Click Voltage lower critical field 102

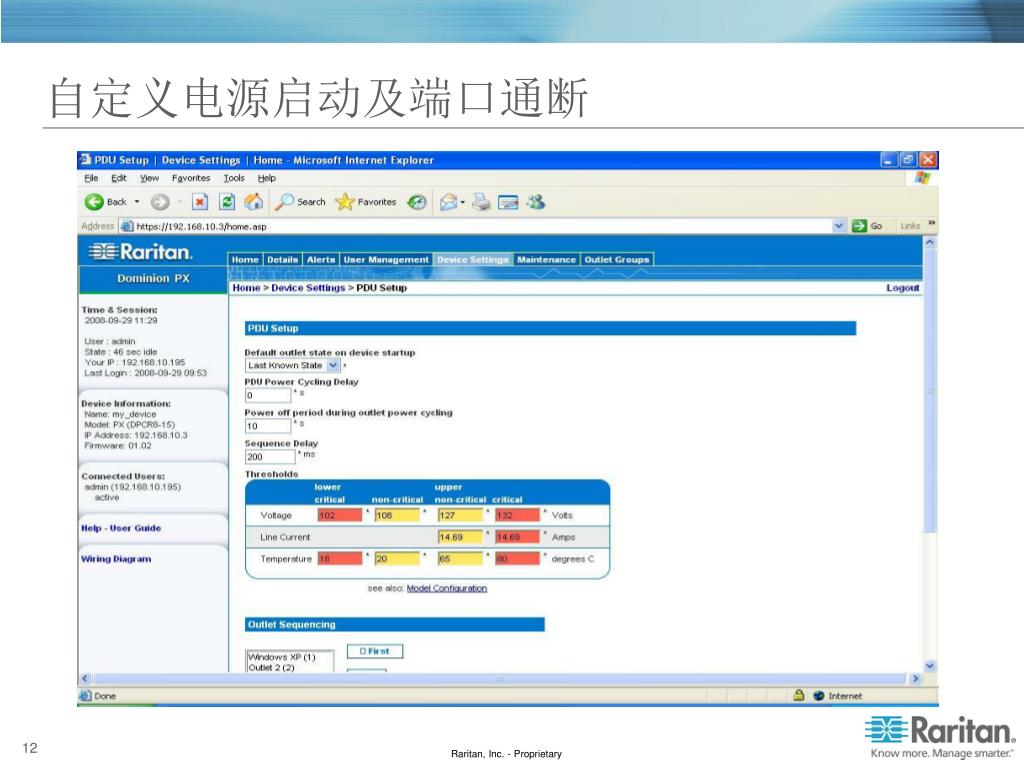340,515
